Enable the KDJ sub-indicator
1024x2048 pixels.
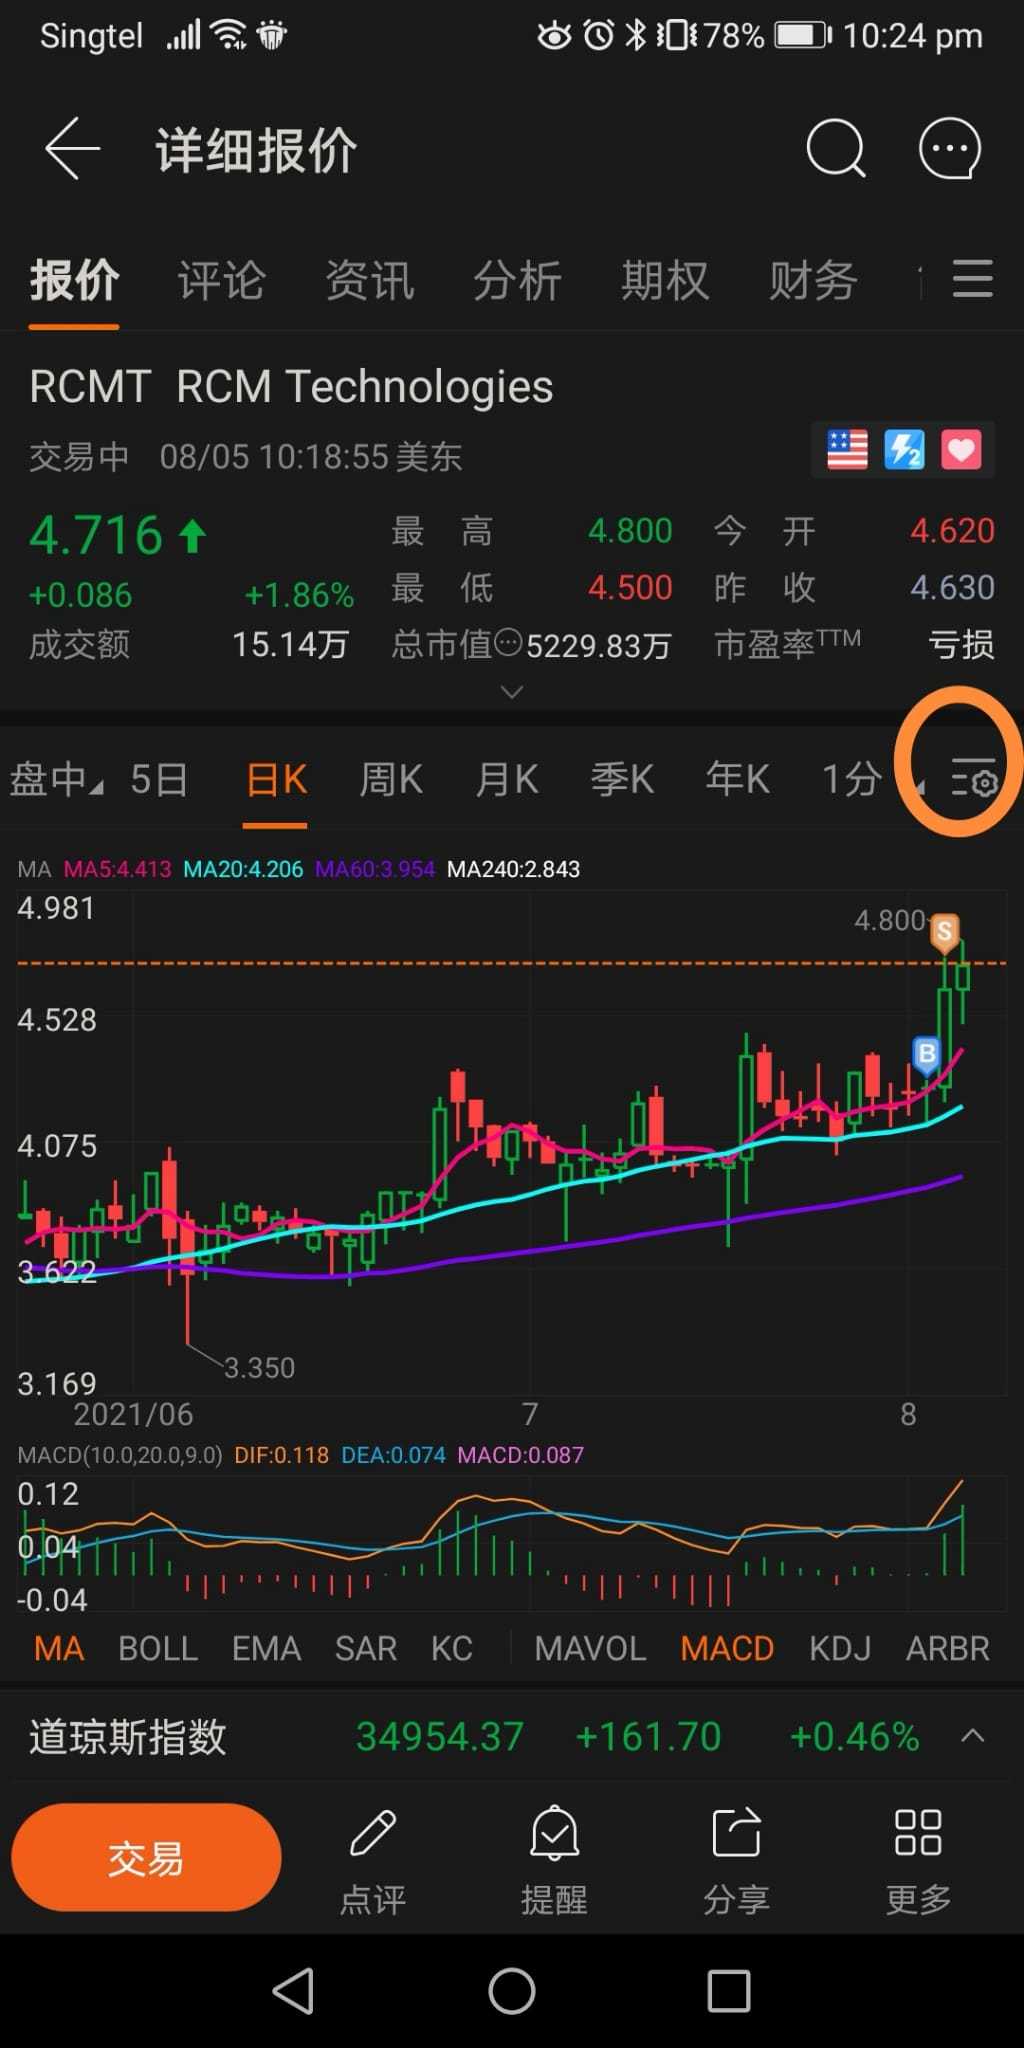point(840,1649)
